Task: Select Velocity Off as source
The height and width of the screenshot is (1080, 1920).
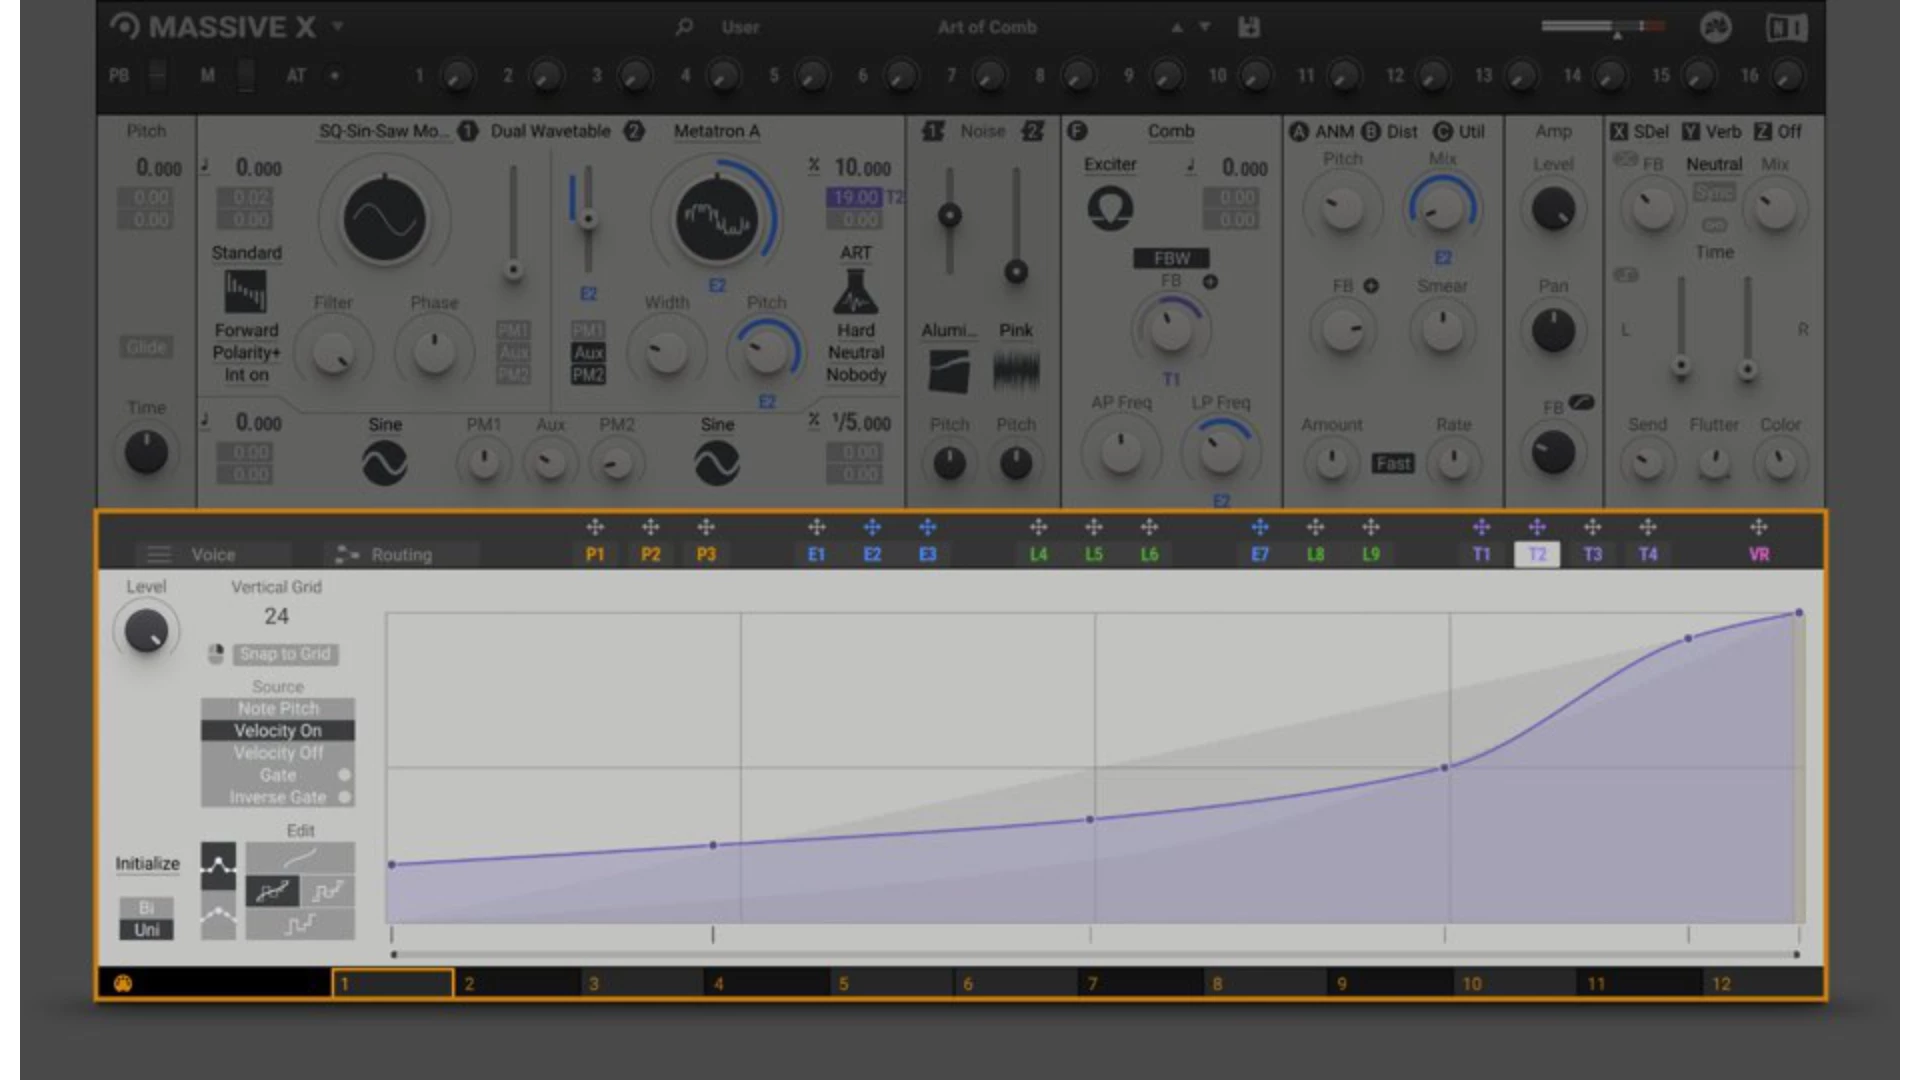Action: pos(278,753)
